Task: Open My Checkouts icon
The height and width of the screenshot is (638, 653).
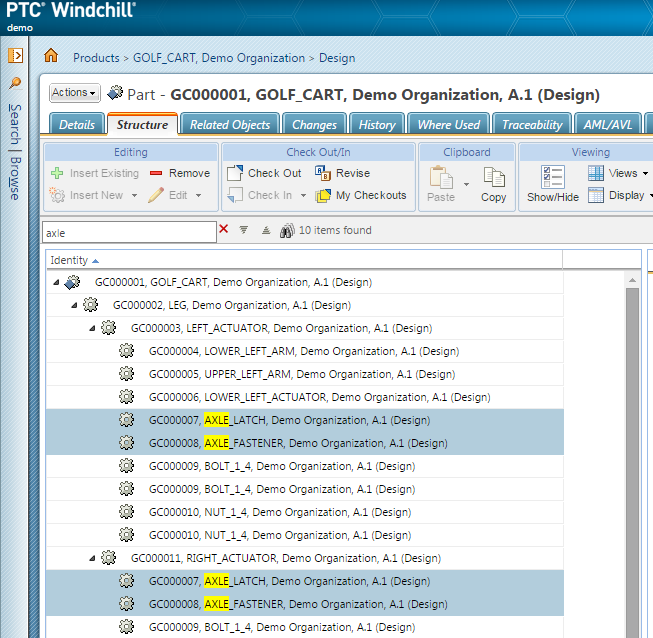Action: click(323, 195)
